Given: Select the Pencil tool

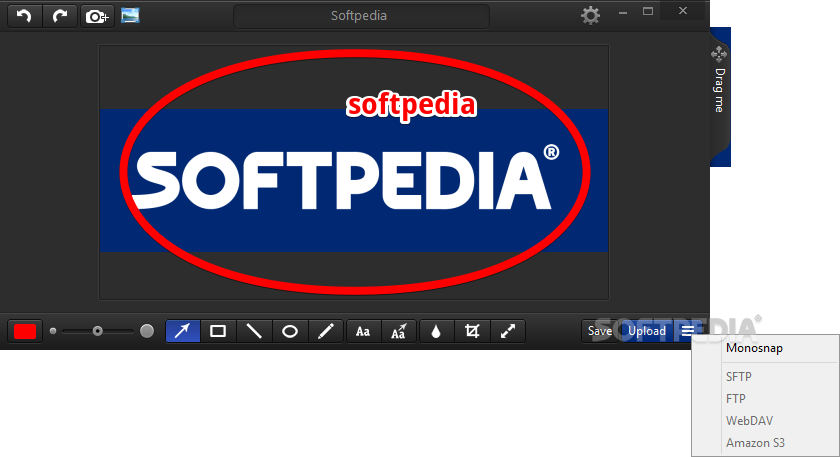Looking at the screenshot, I should click(x=326, y=331).
